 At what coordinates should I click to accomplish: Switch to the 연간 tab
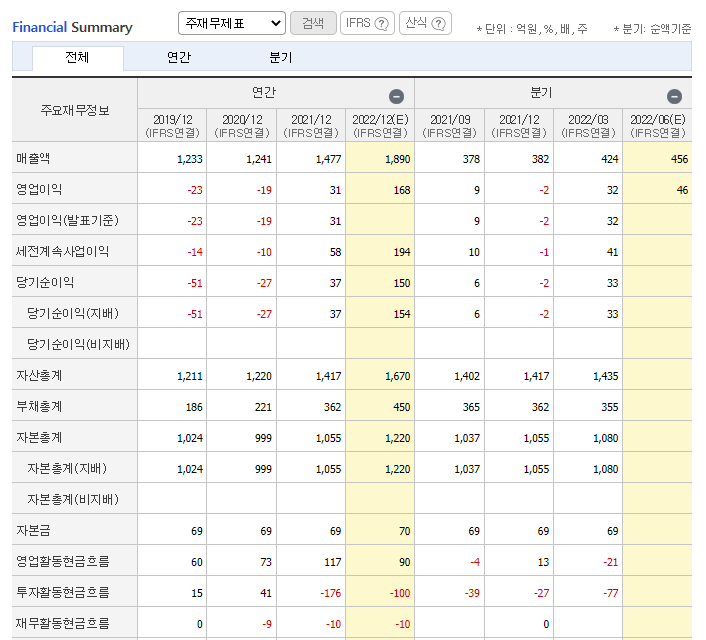click(179, 58)
